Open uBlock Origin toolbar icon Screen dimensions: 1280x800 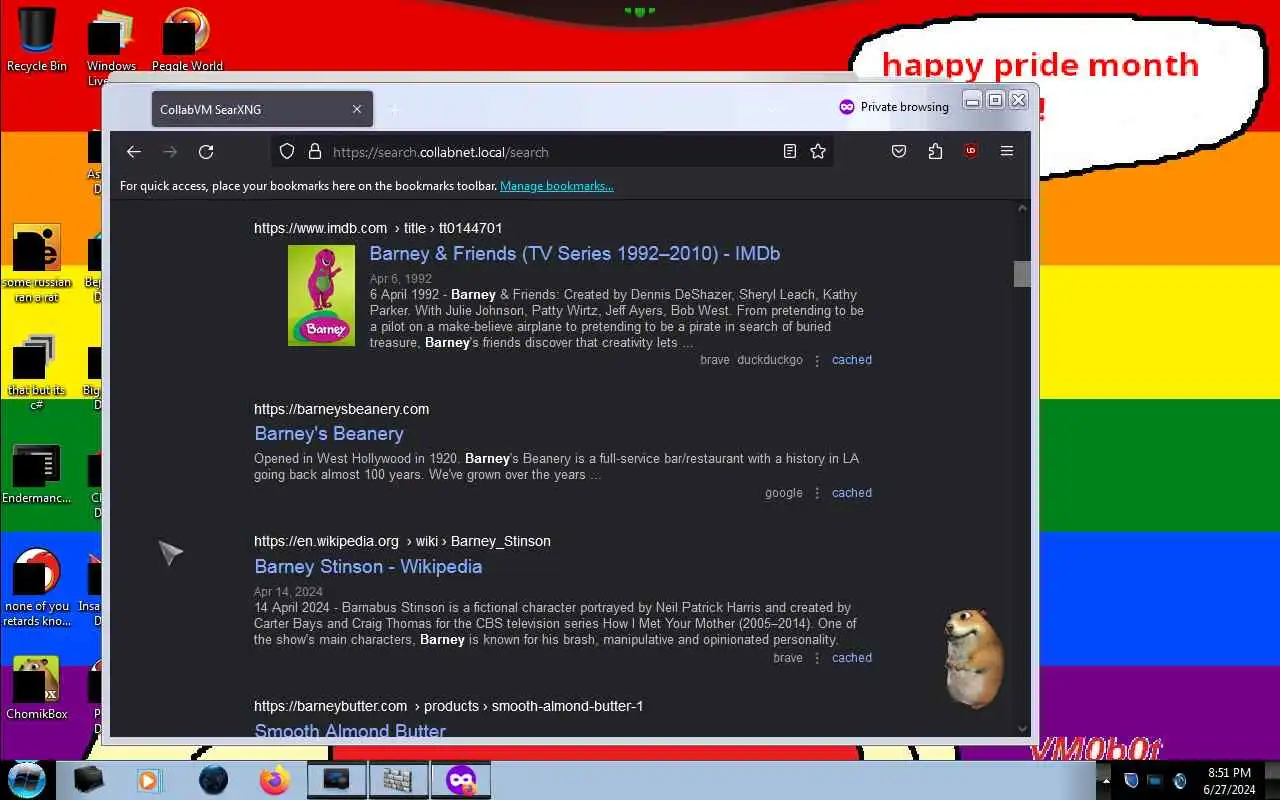click(x=970, y=151)
